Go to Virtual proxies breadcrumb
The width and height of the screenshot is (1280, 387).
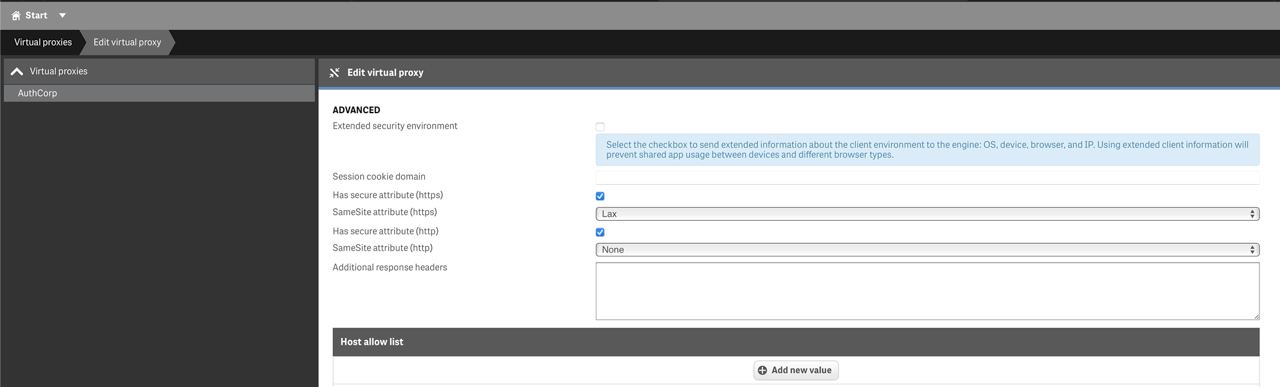[43, 42]
